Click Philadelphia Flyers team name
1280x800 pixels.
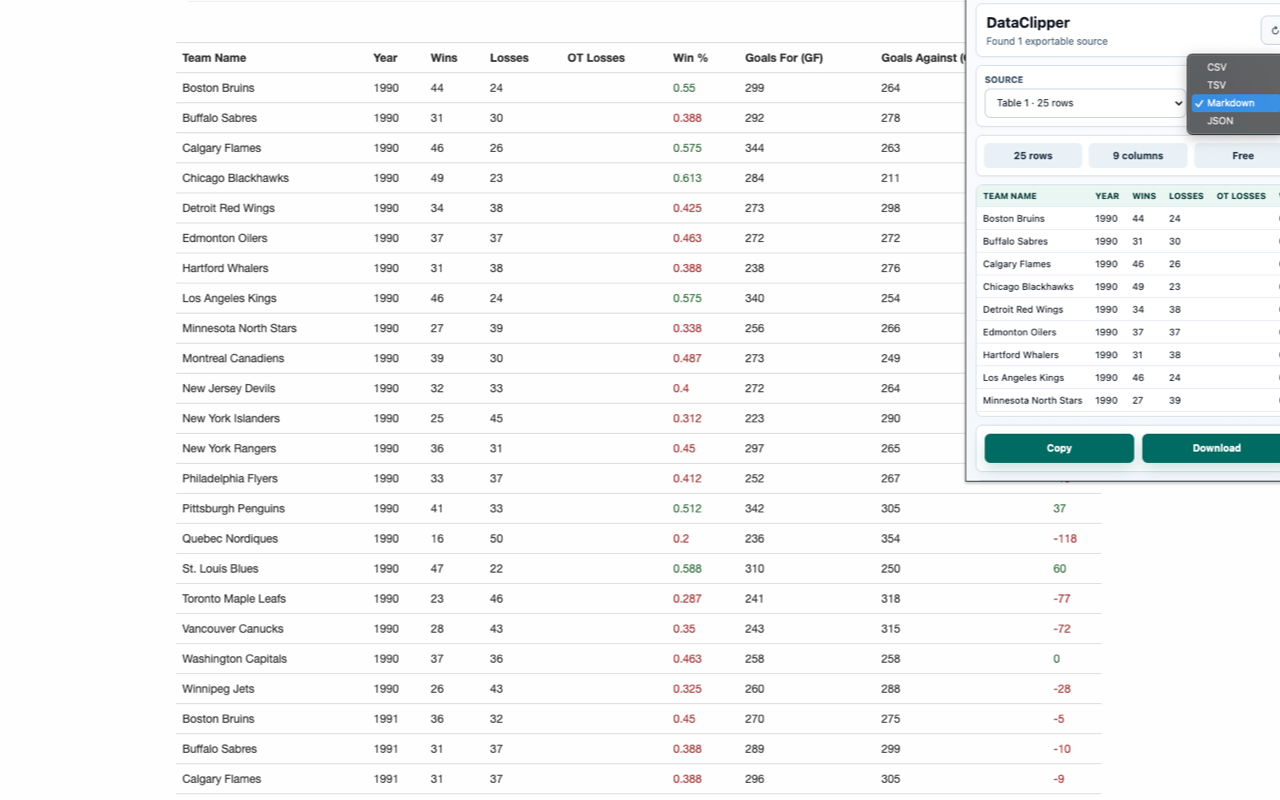pyautogui.click(x=230, y=478)
